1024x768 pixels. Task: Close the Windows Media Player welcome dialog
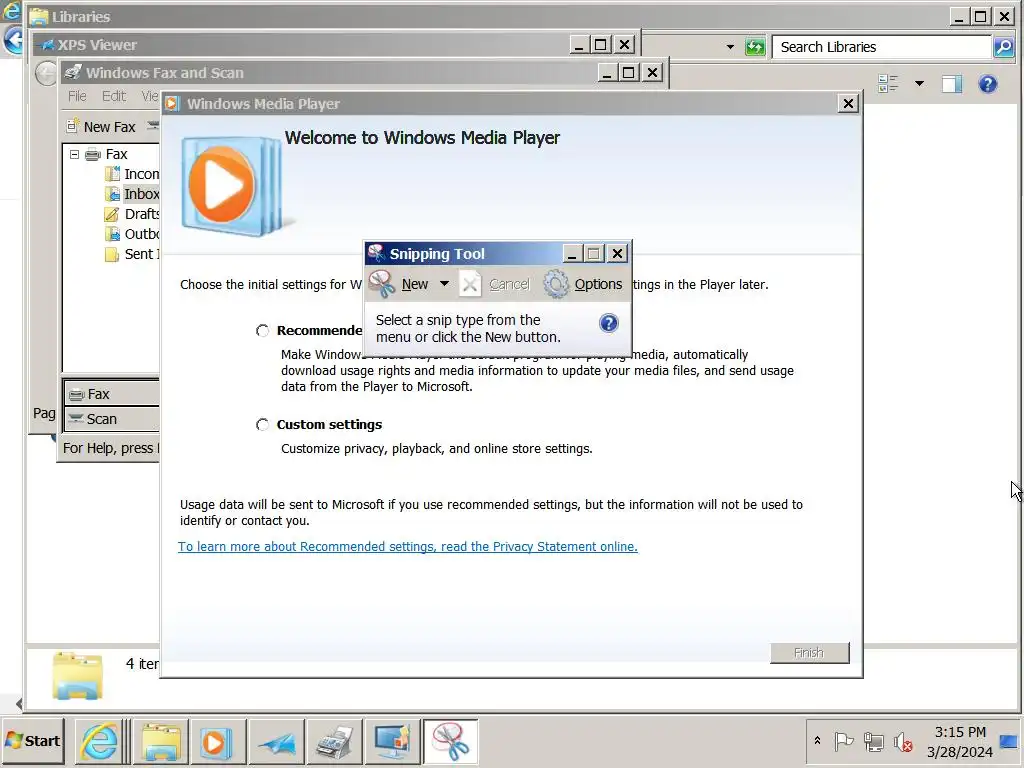tap(848, 103)
